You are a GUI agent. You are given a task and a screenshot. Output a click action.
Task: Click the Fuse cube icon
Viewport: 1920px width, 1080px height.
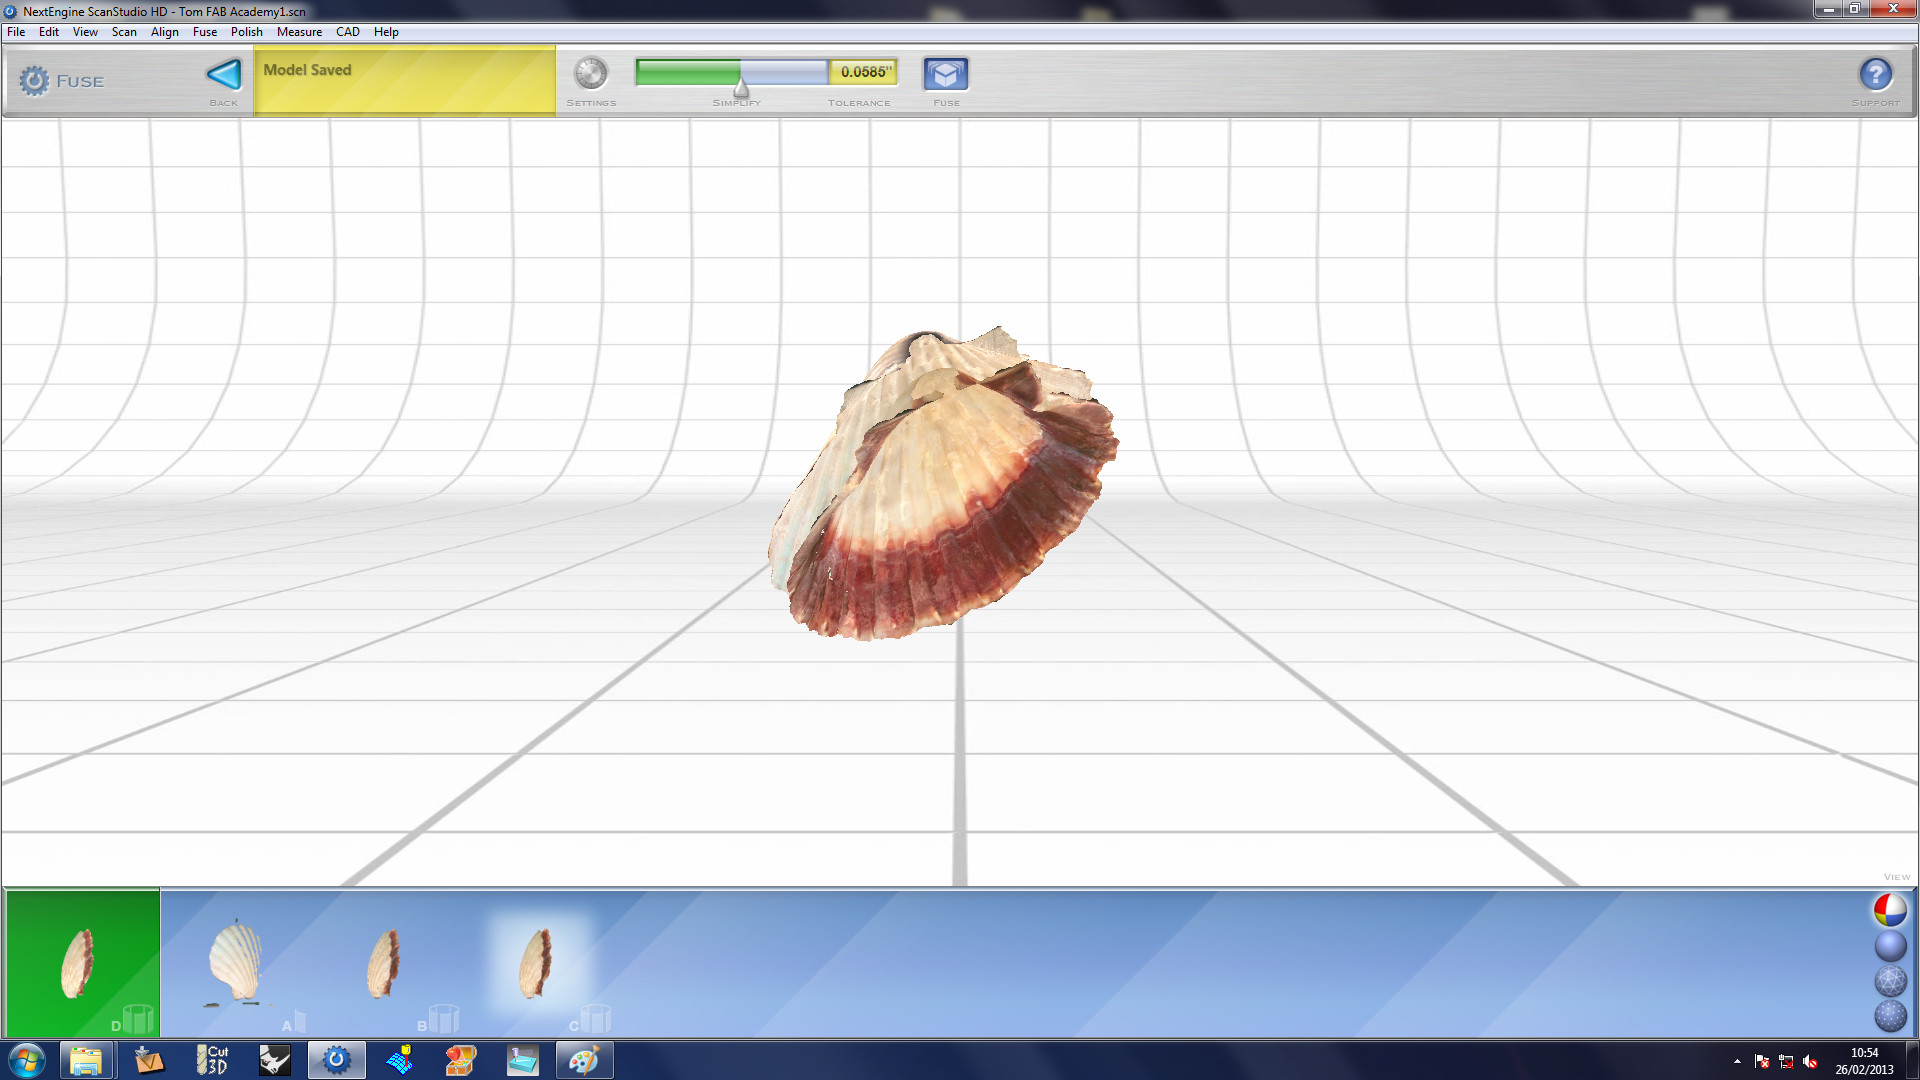tap(945, 74)
